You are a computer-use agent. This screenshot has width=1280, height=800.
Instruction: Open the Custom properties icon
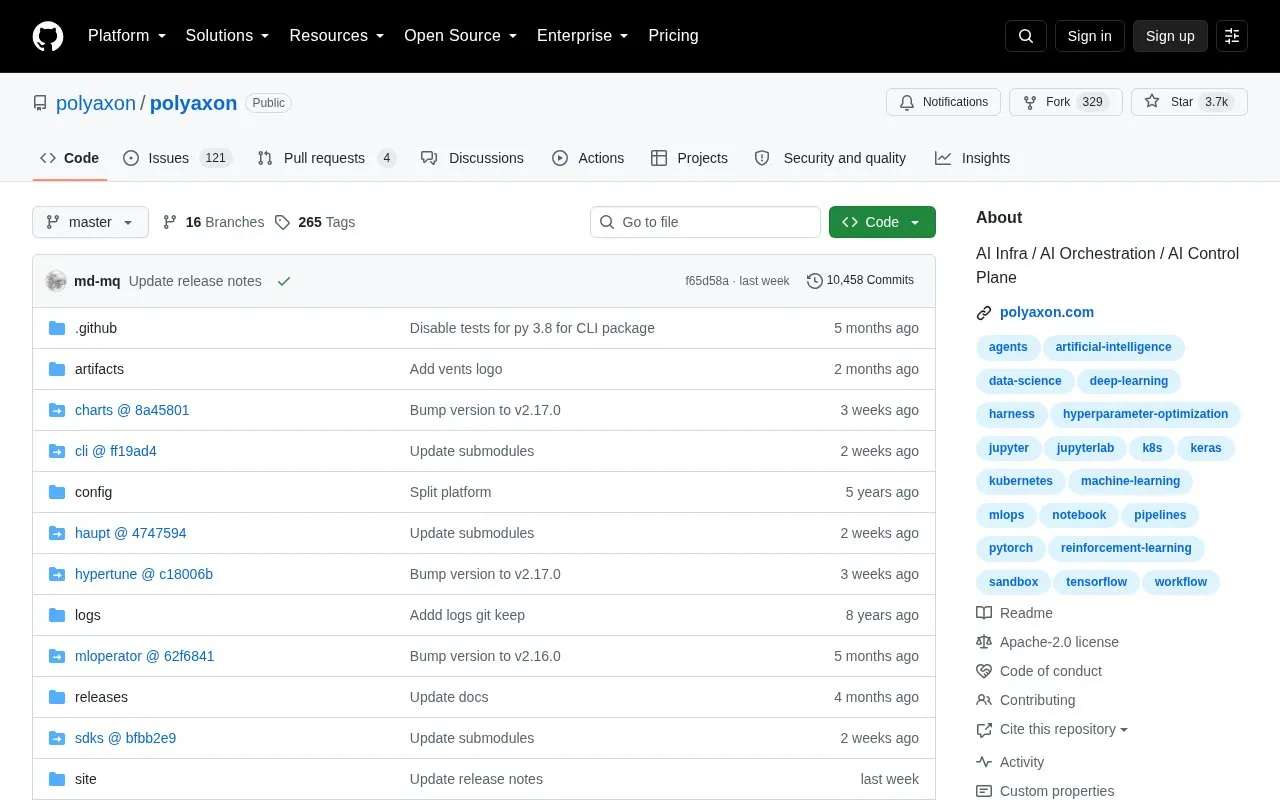click(x=984, y=791)
